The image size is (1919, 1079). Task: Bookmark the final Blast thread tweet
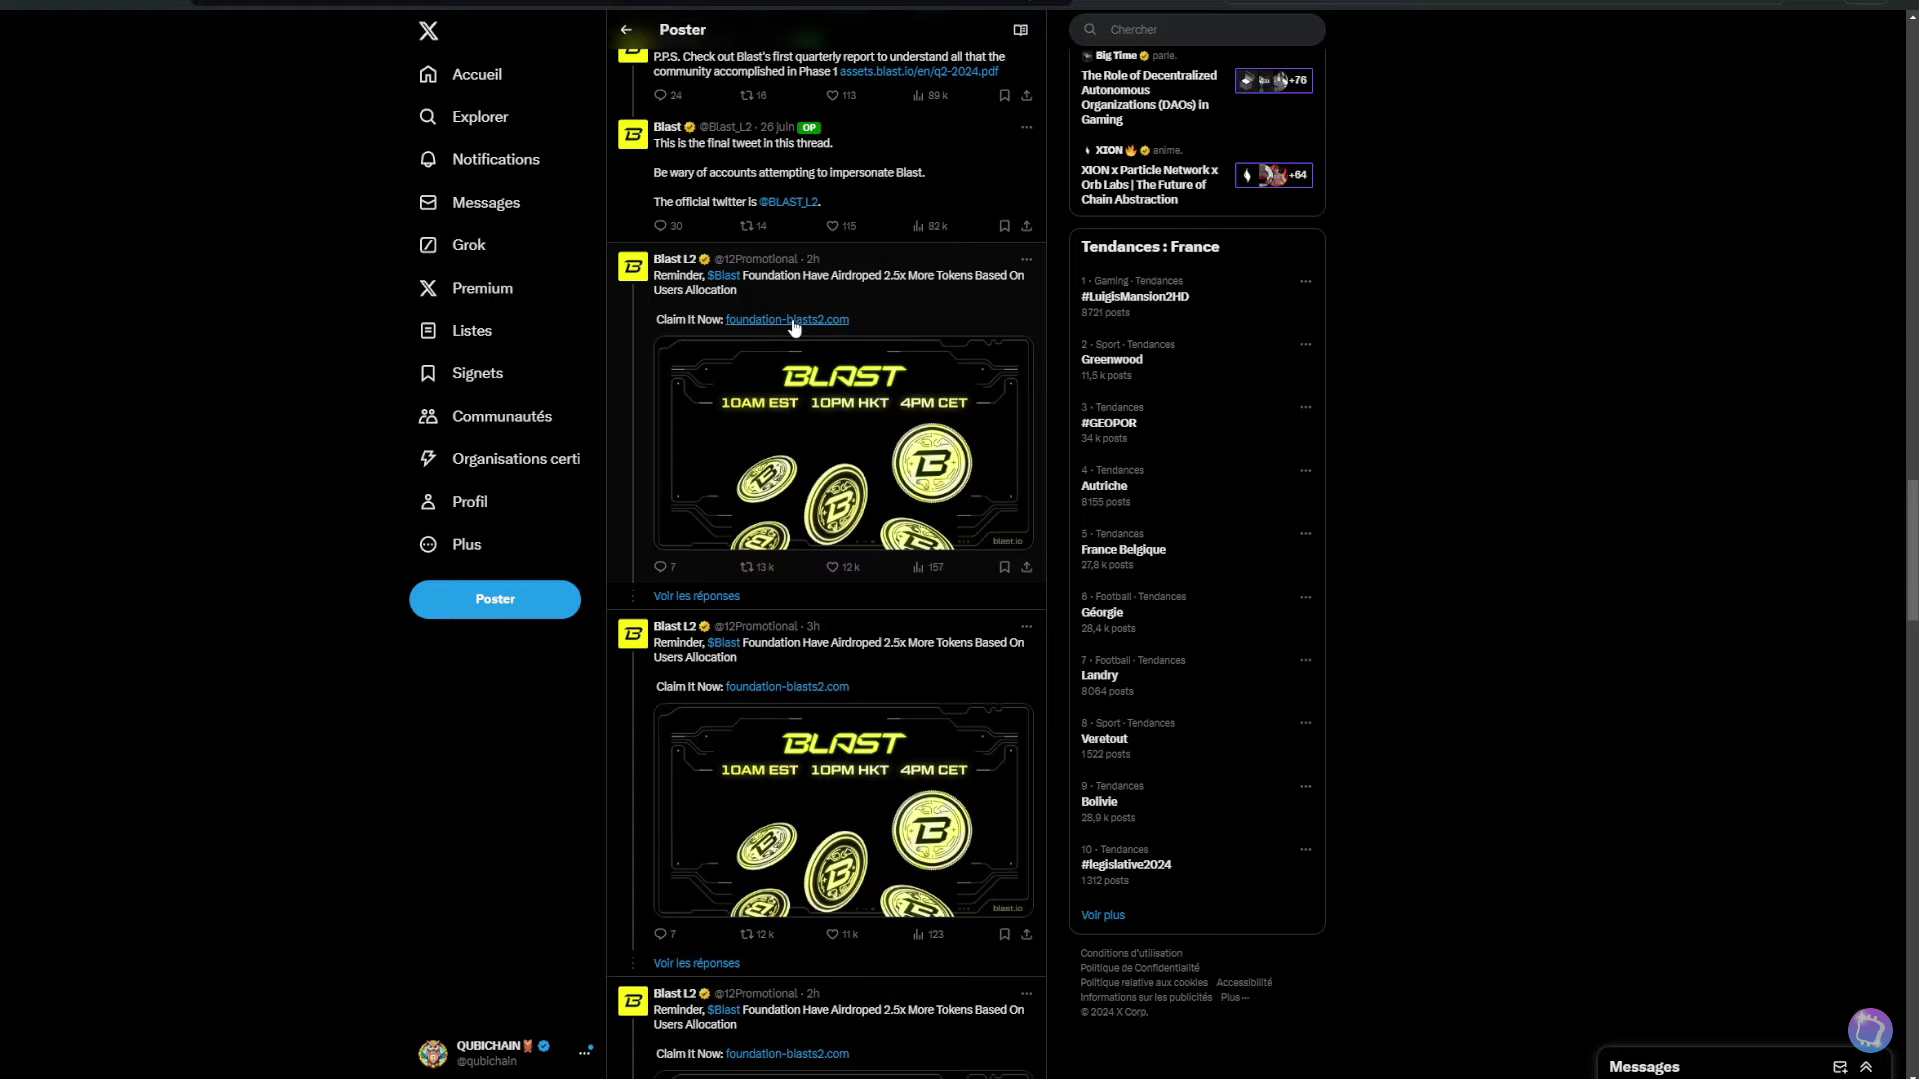(1004, 226)
